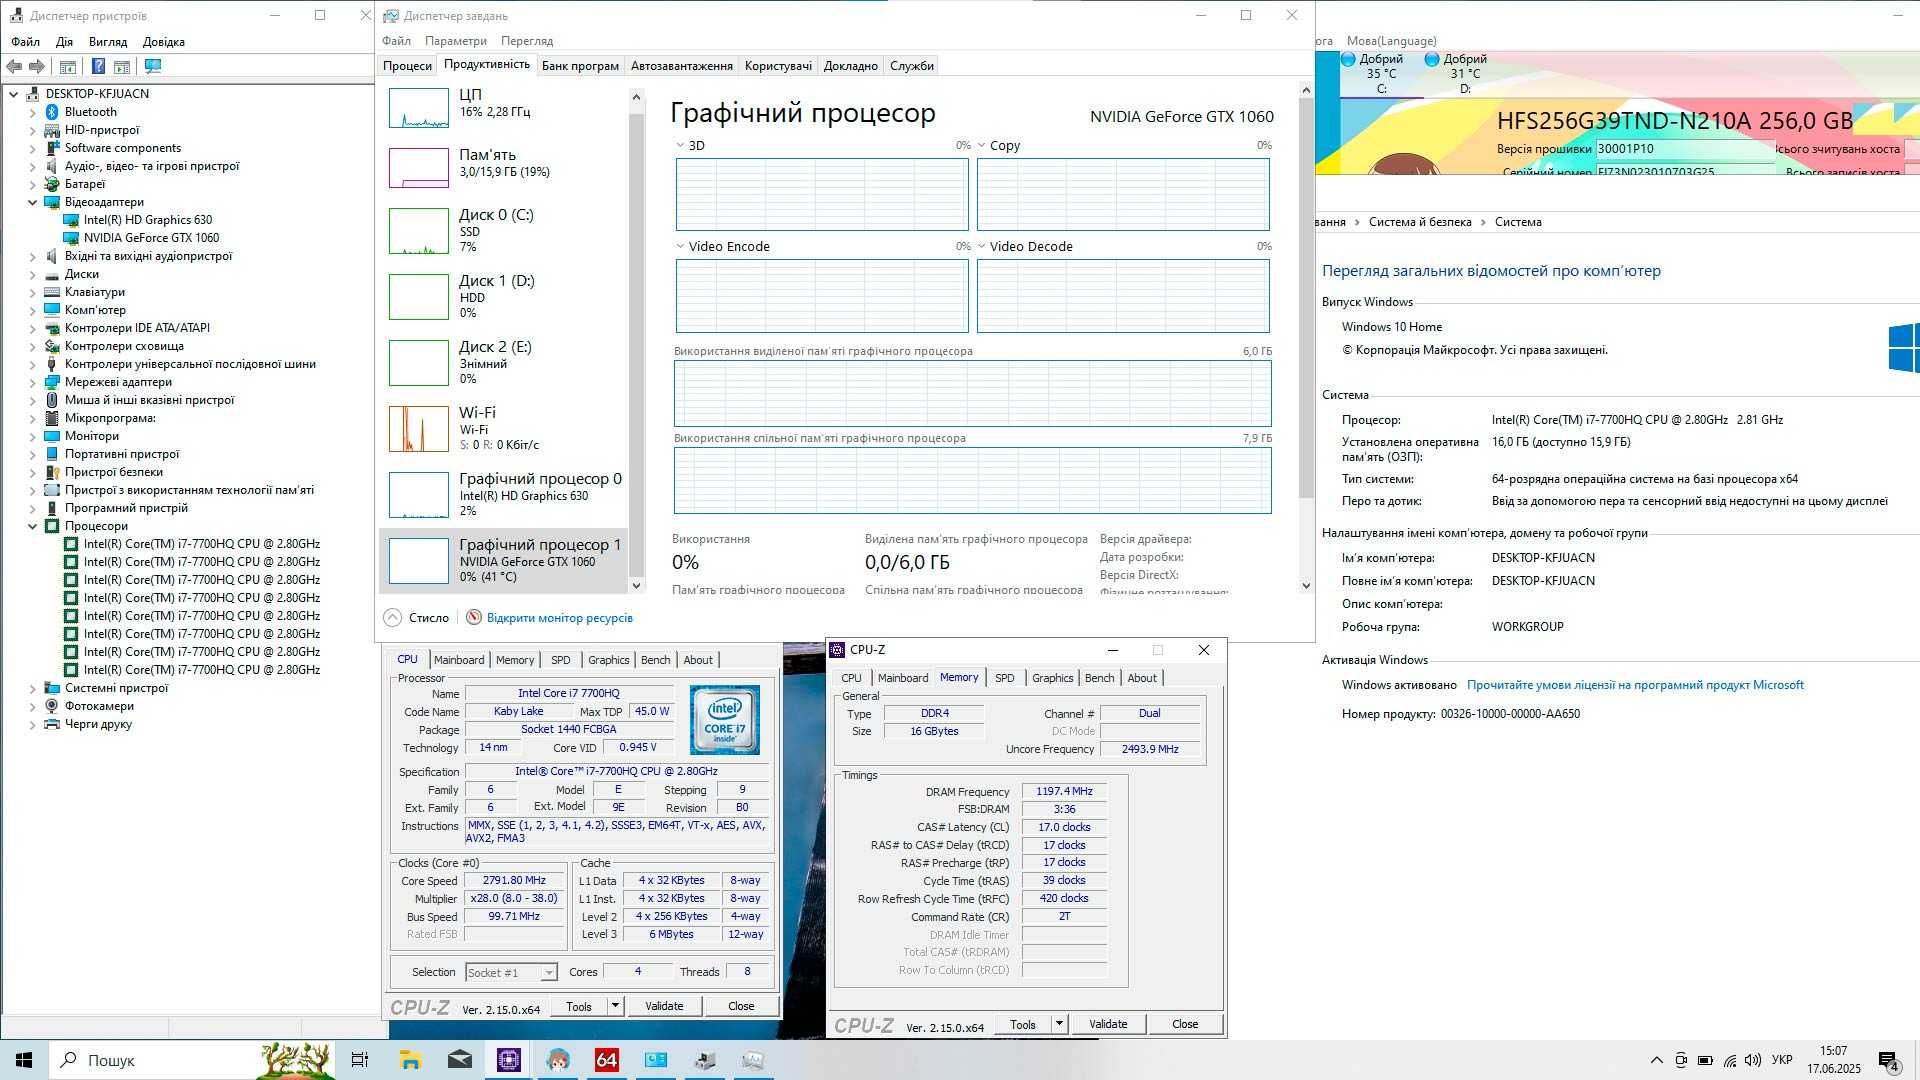Open Windows Start button
Image resolution: width=1920 pixels, height=1080 pixels.
pos(24,1060)
